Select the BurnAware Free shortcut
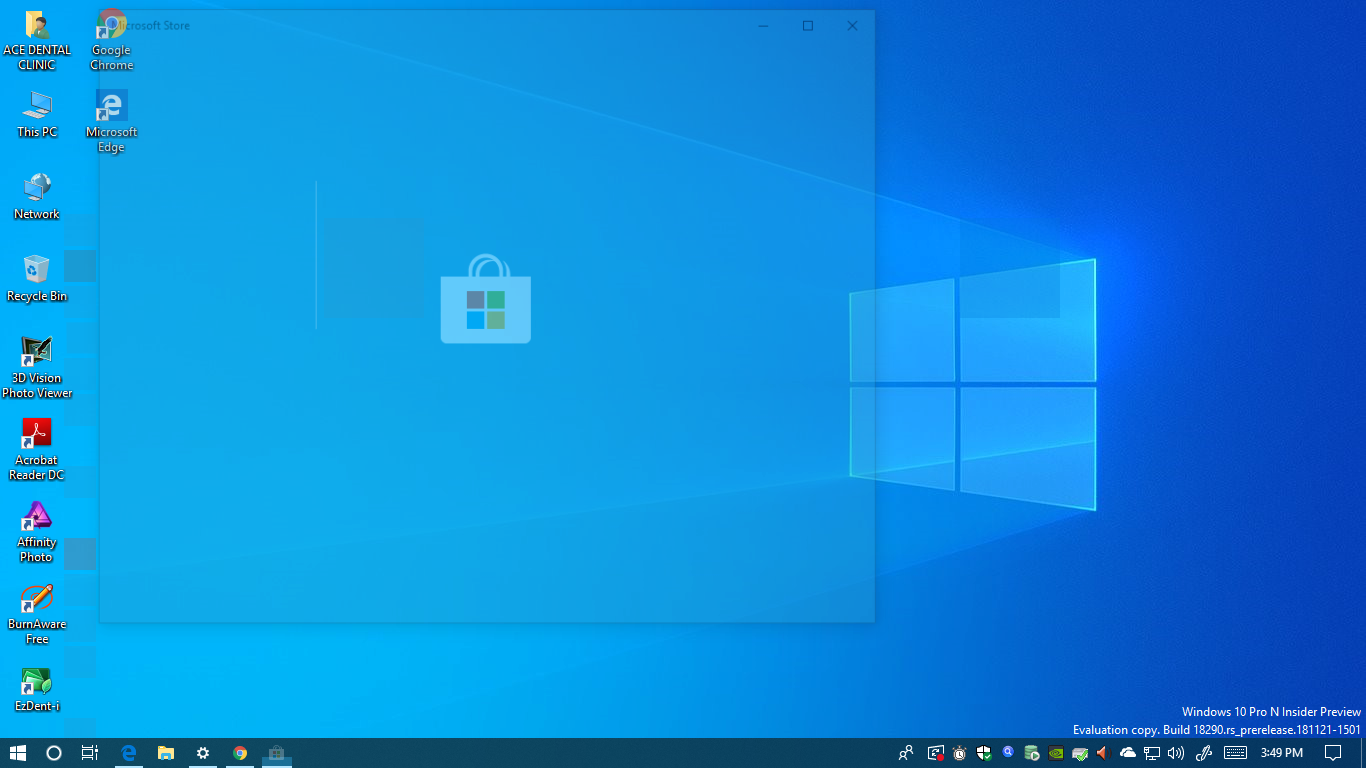The width and height of the screenshot is (1366, 768). (x=37, y=614)
